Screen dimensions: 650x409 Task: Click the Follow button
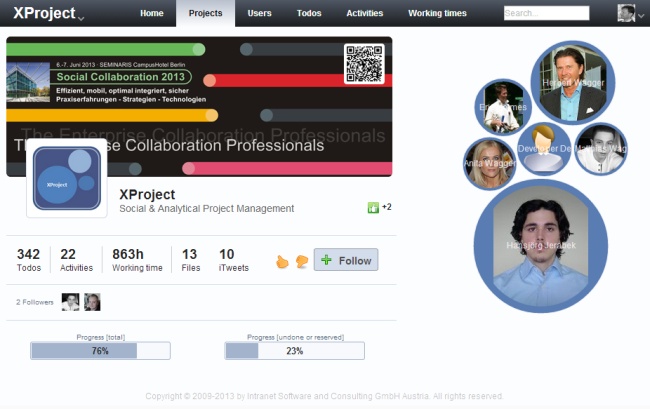(346, 260)
